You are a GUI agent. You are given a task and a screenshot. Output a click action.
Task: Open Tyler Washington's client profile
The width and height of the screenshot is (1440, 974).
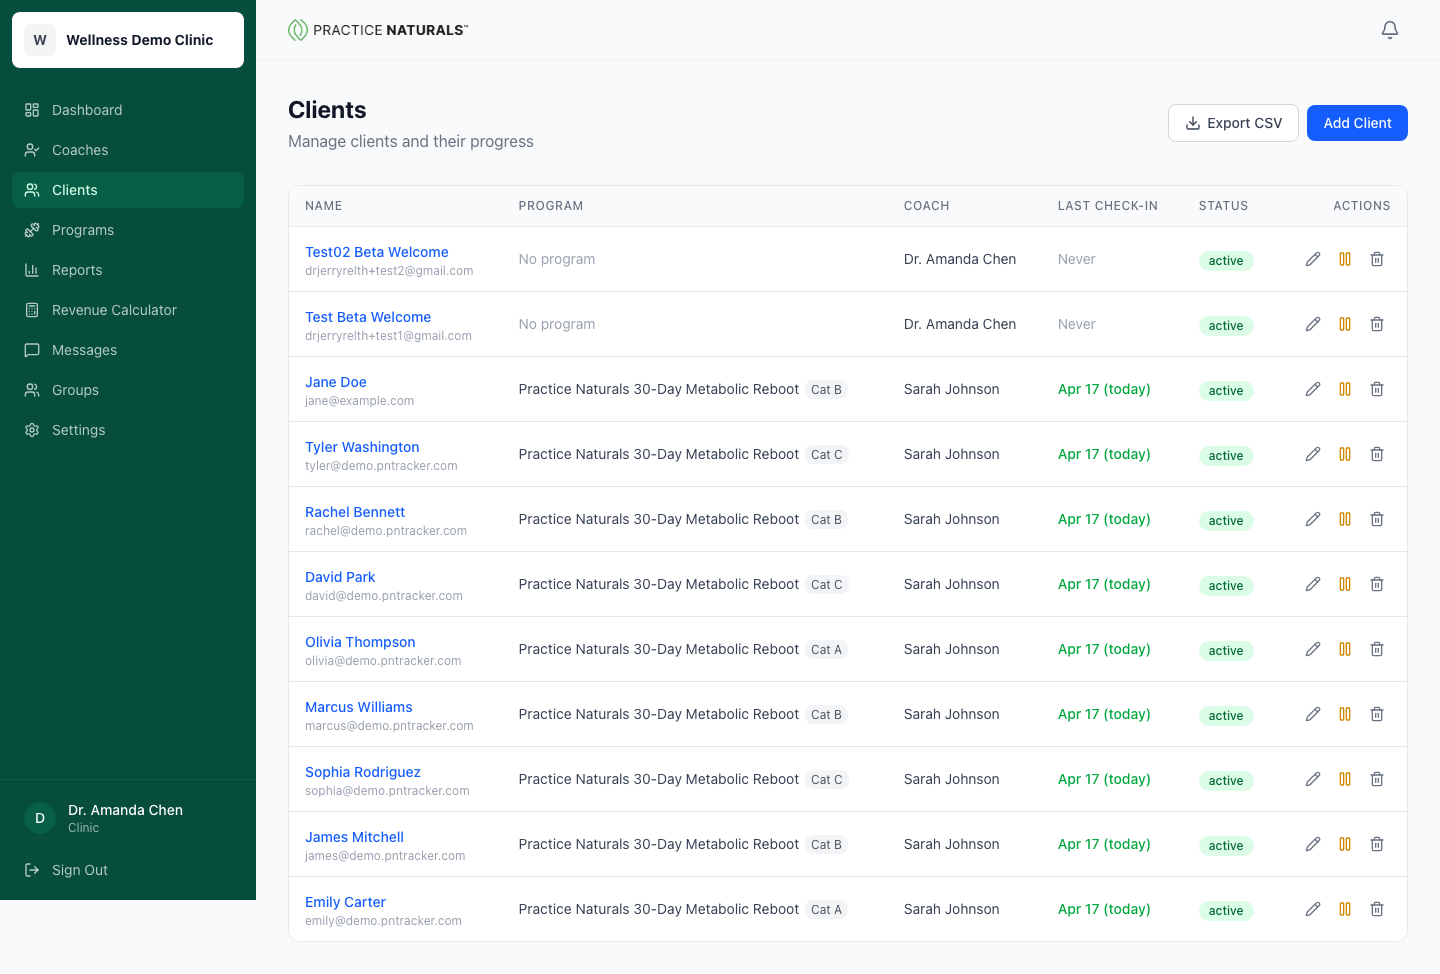(x=362, y=447)
